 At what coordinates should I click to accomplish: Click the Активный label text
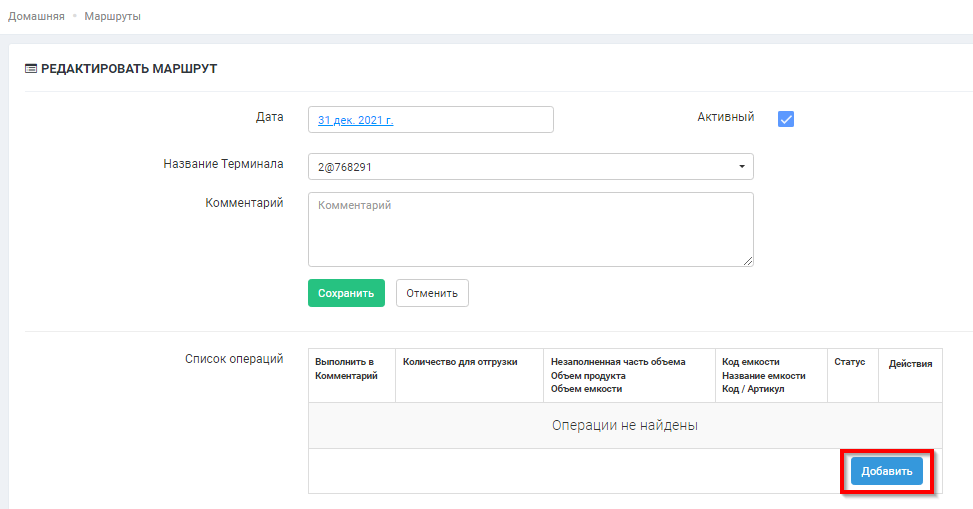click(x=725, y=117)
